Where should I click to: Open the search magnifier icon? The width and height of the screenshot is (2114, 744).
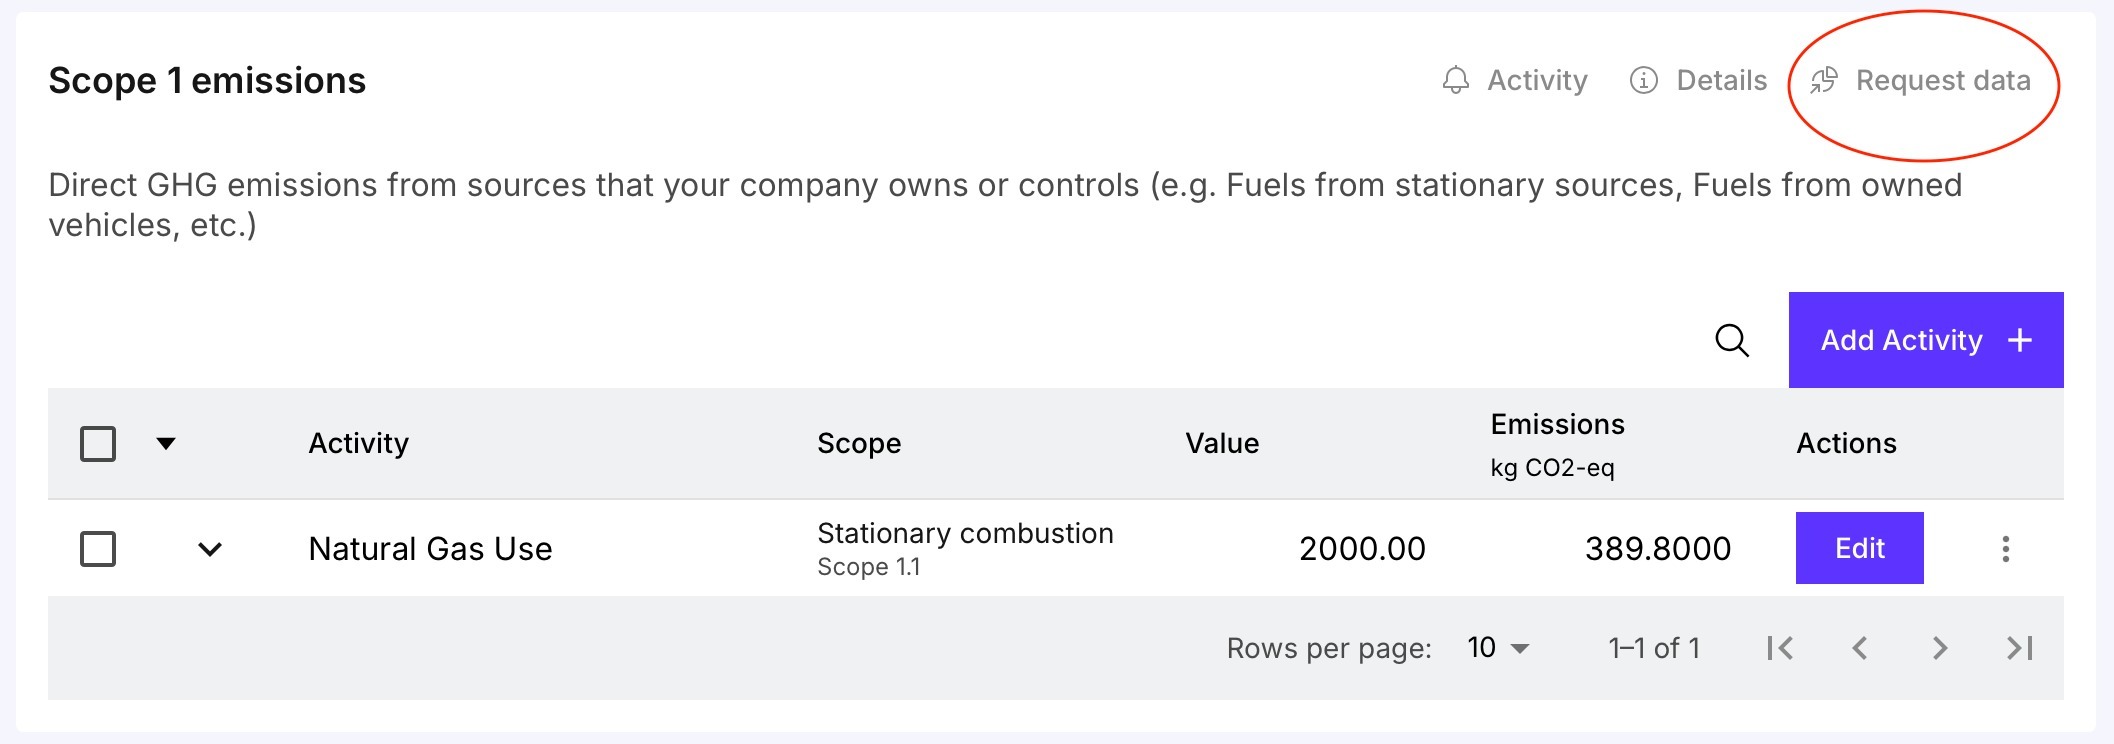[1732, 340]
